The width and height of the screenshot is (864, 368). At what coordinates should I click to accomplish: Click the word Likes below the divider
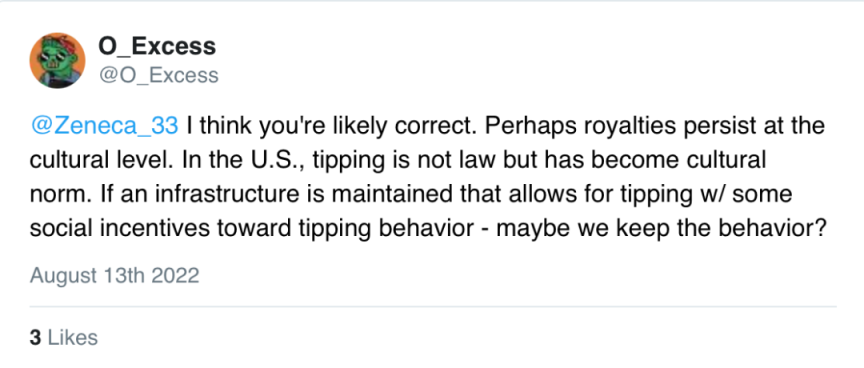coord(73,337)
